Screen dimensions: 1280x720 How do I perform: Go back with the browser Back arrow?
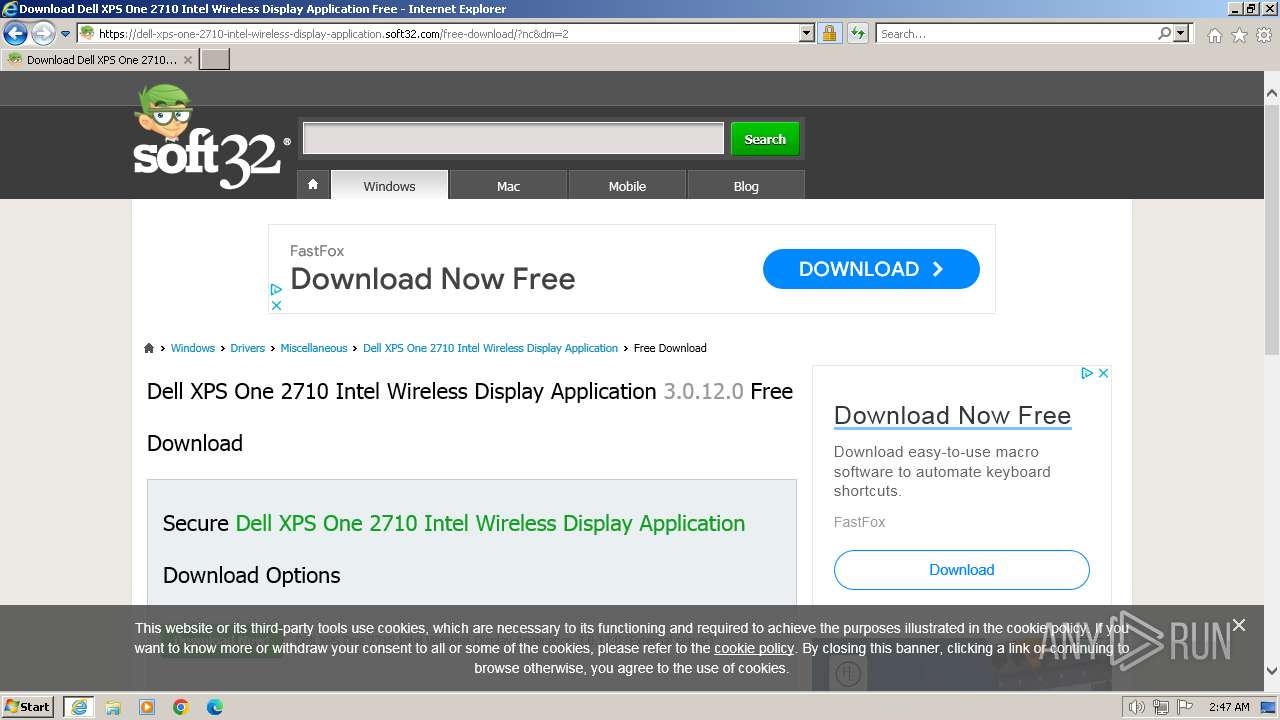coord(16,34)
